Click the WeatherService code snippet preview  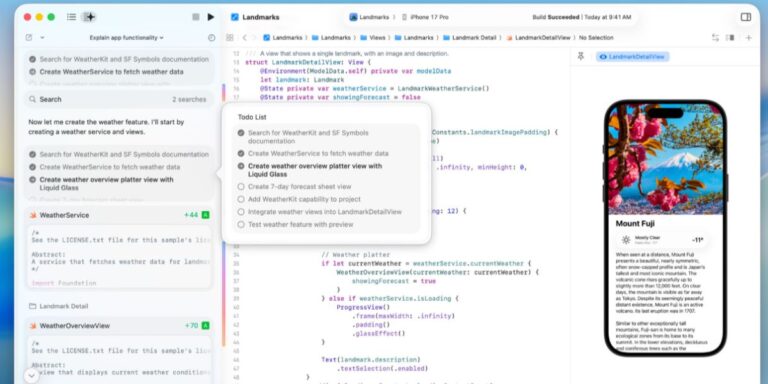point(119,257)
